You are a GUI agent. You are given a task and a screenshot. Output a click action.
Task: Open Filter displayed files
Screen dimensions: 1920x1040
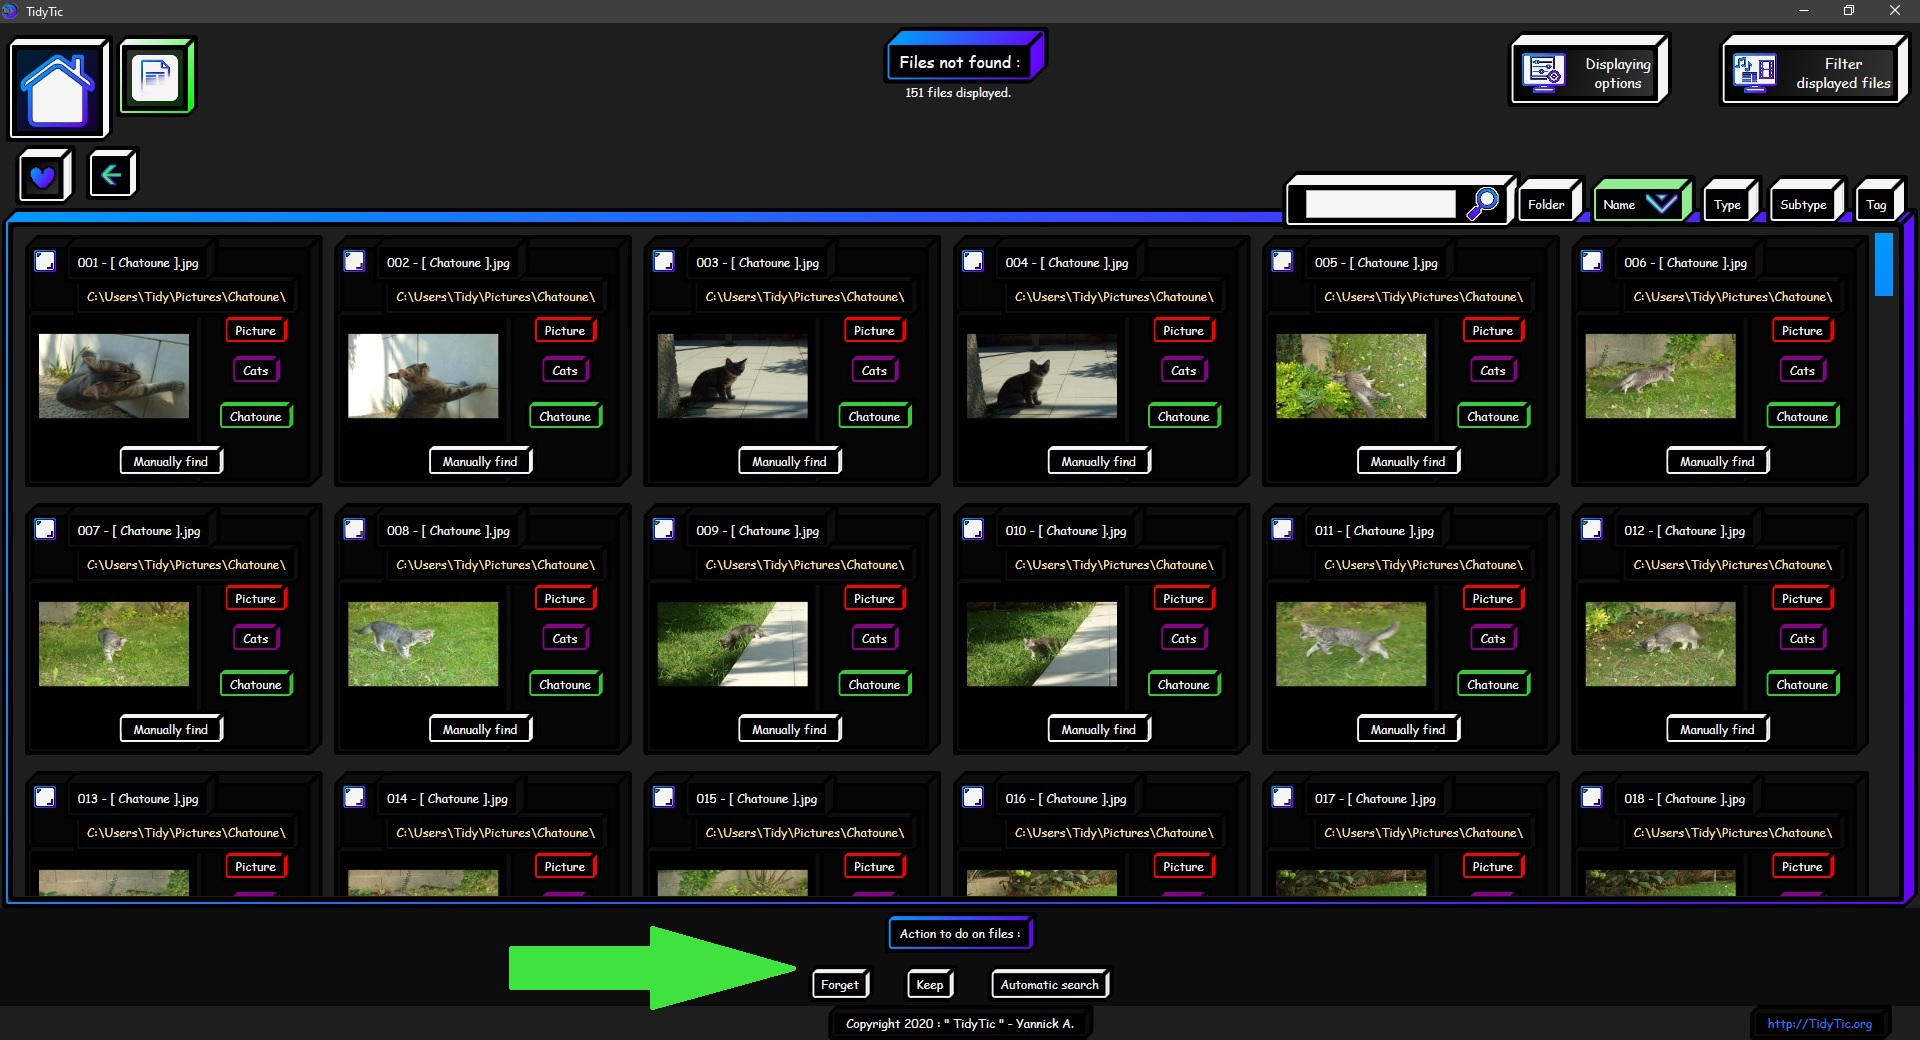1815,72
